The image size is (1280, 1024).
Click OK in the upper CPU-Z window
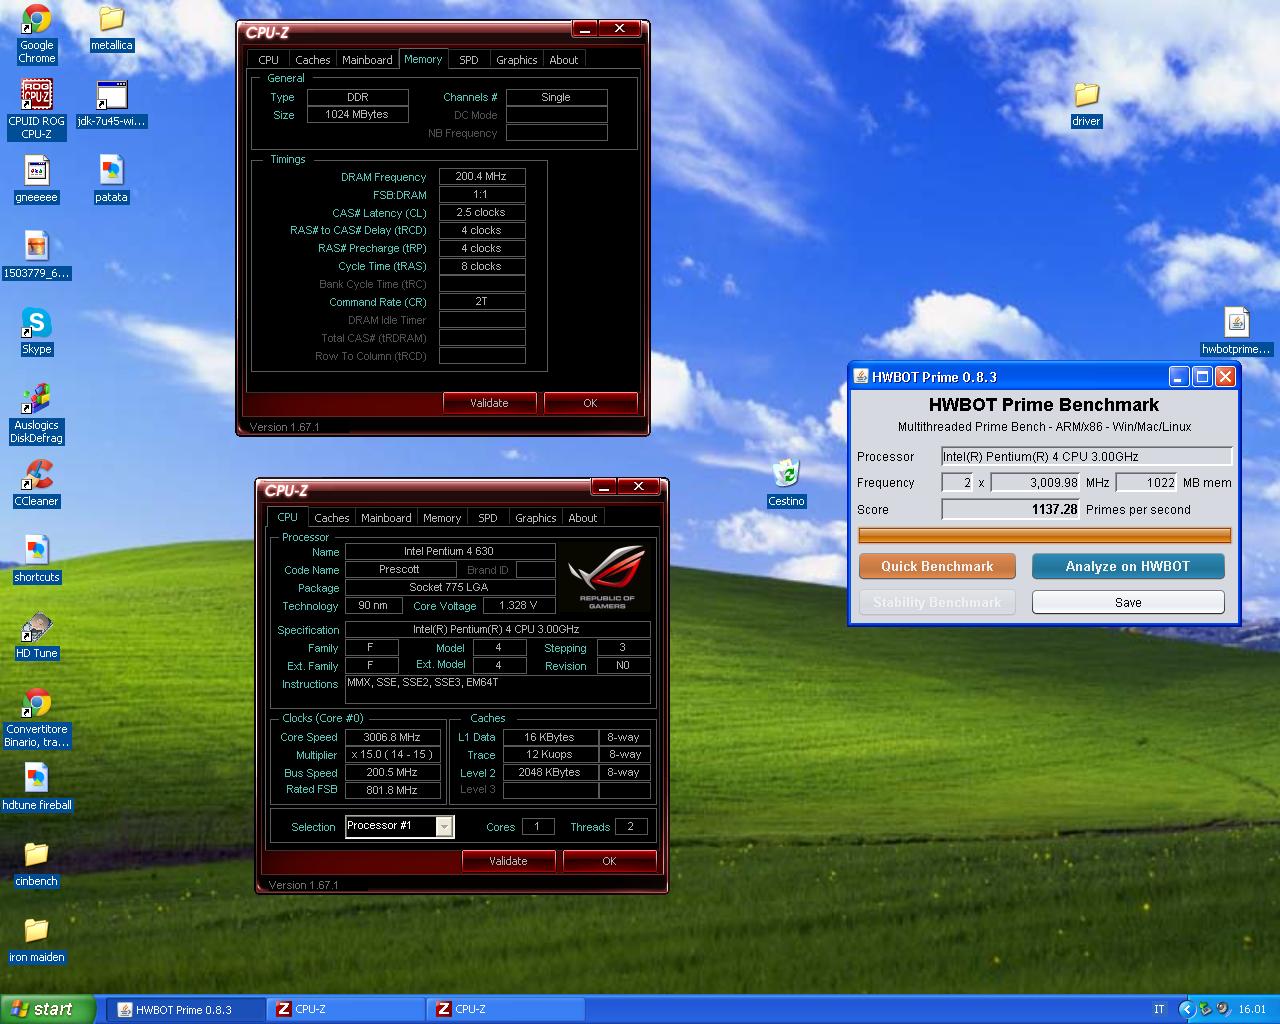[590, 403]
